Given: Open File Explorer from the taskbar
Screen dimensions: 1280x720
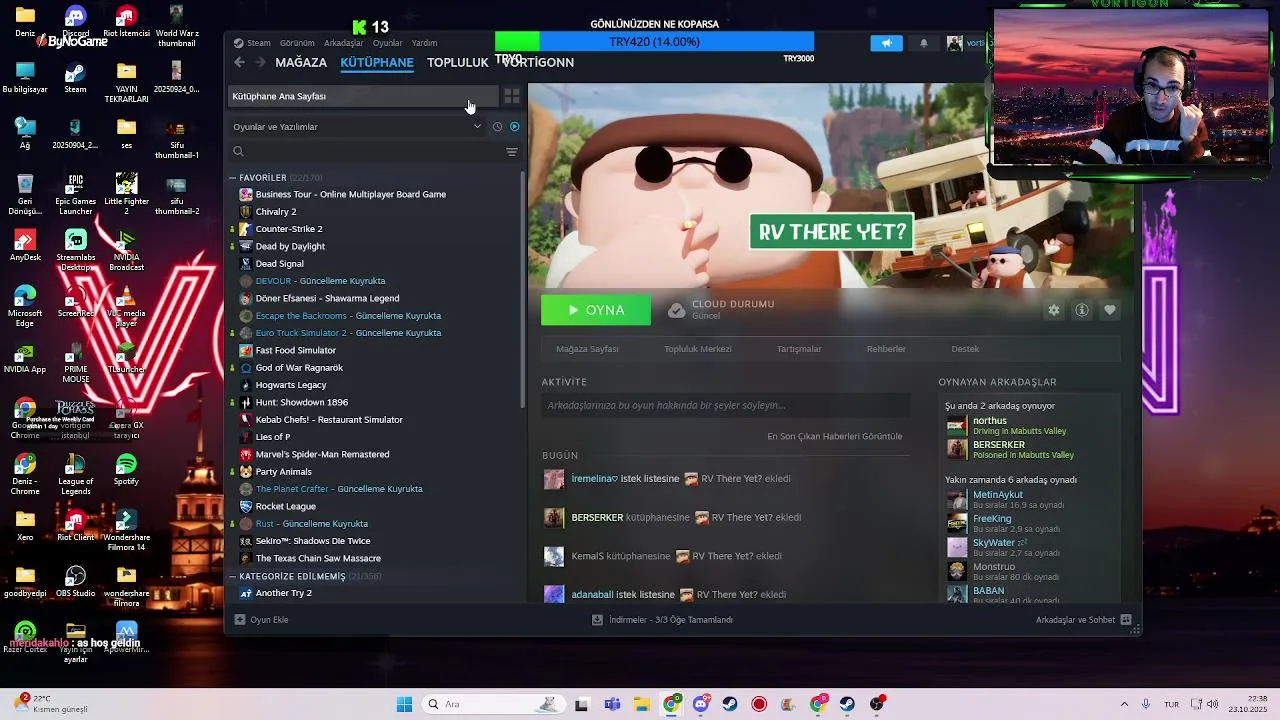Looking at the screenshot, I should click(x=641, y=704).
